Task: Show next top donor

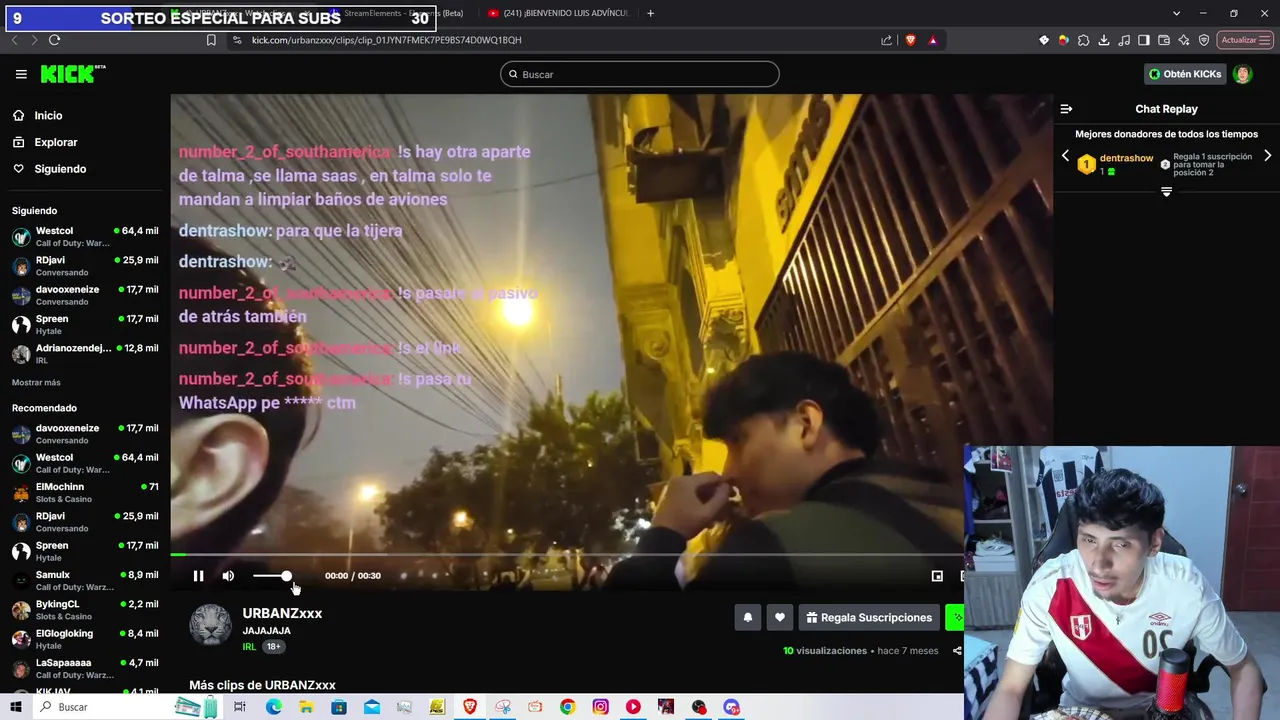Action: coord(1267,156)
